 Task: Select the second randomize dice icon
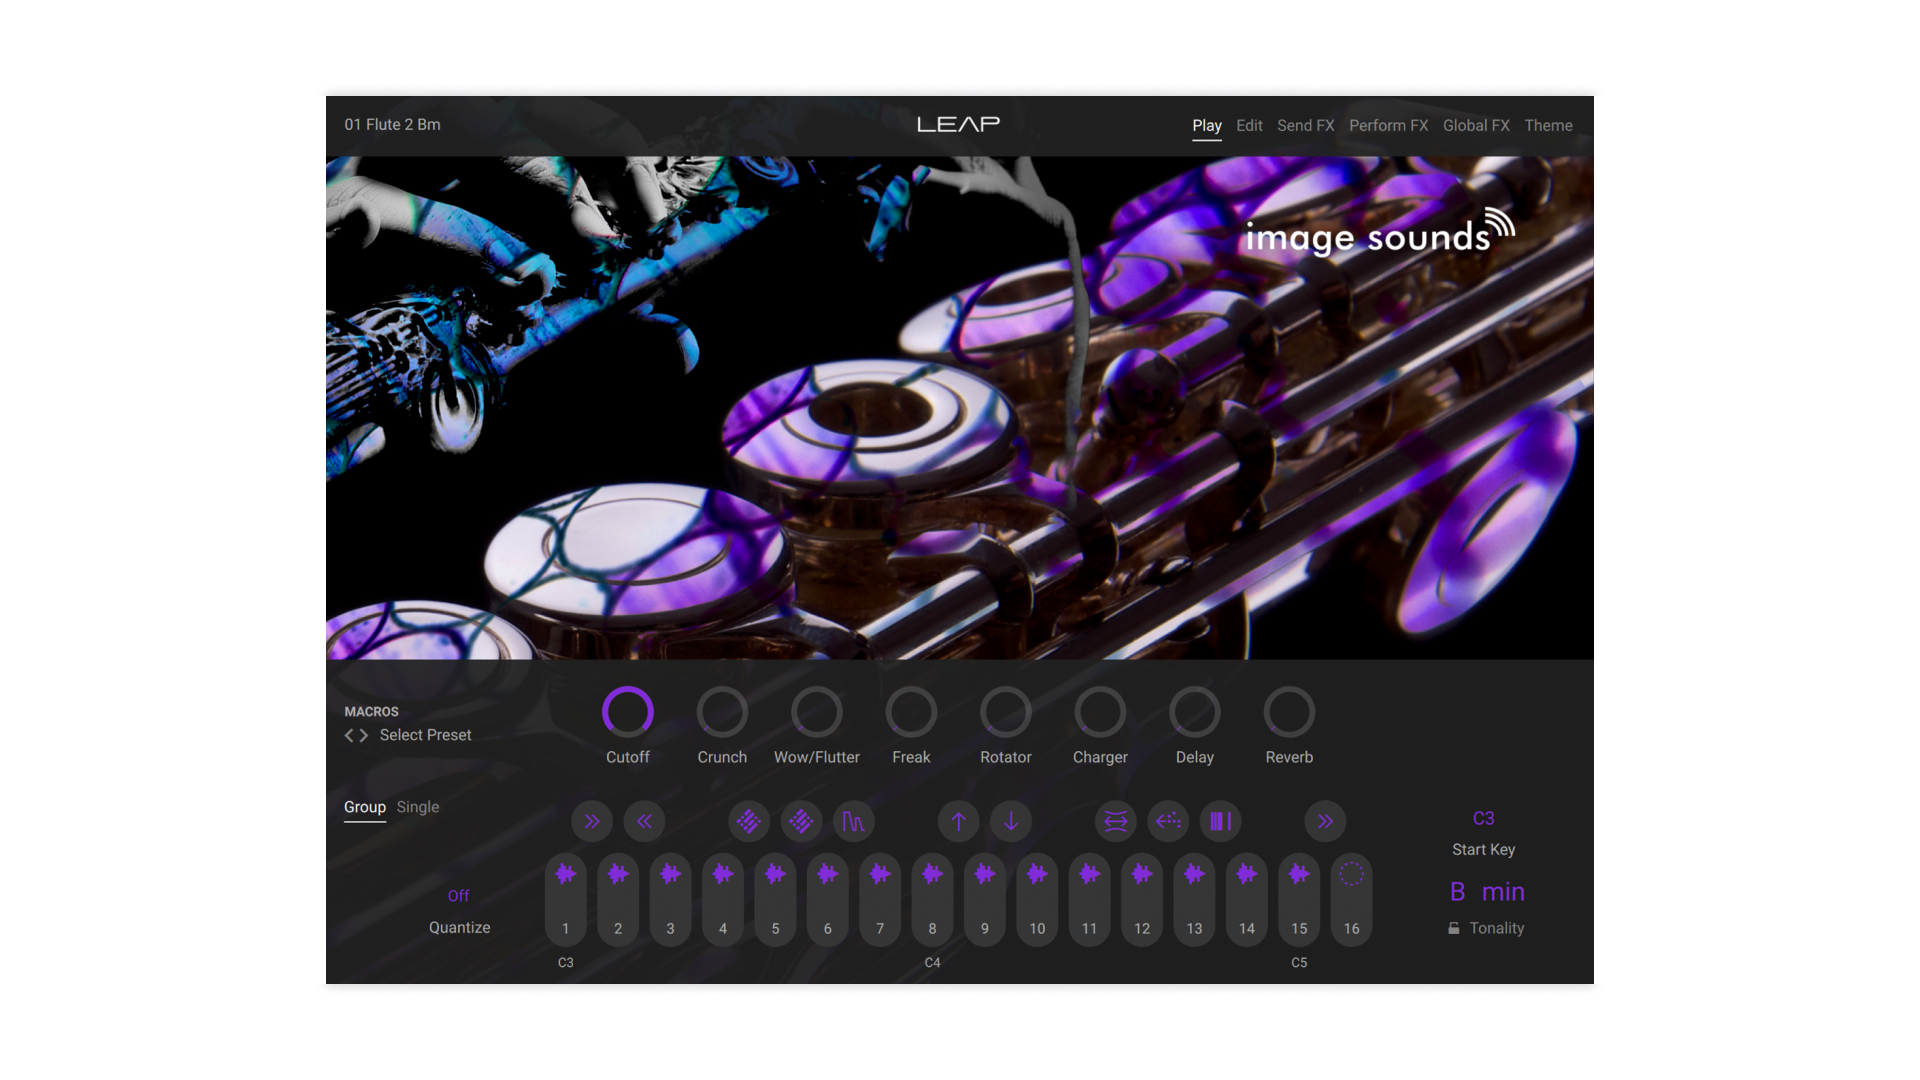(801, 821)
